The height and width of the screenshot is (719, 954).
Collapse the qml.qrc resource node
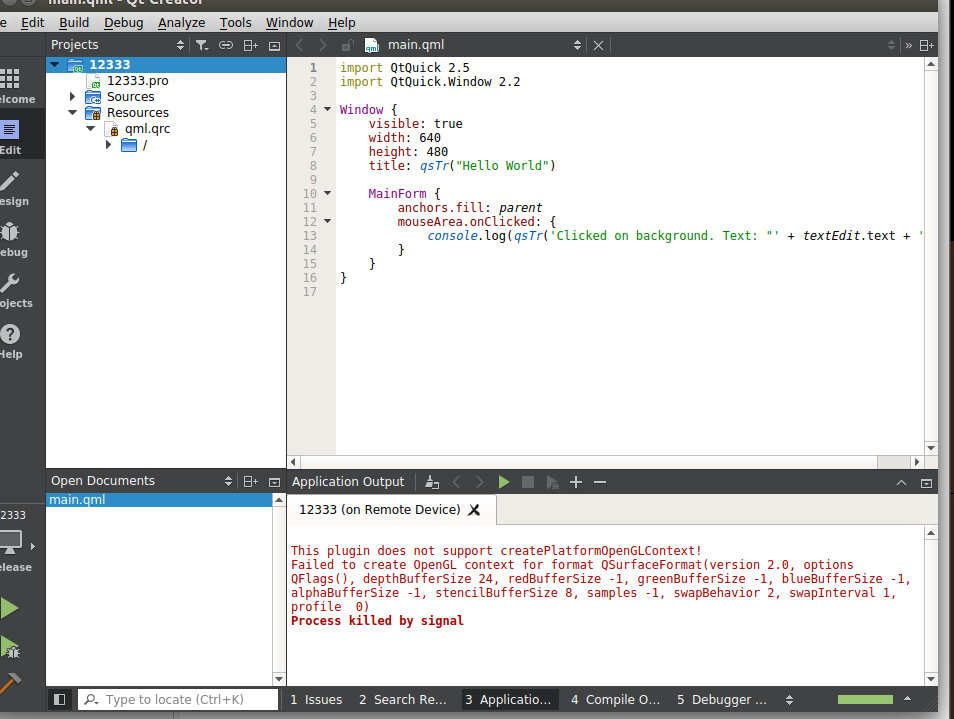(x=91, y=129)
